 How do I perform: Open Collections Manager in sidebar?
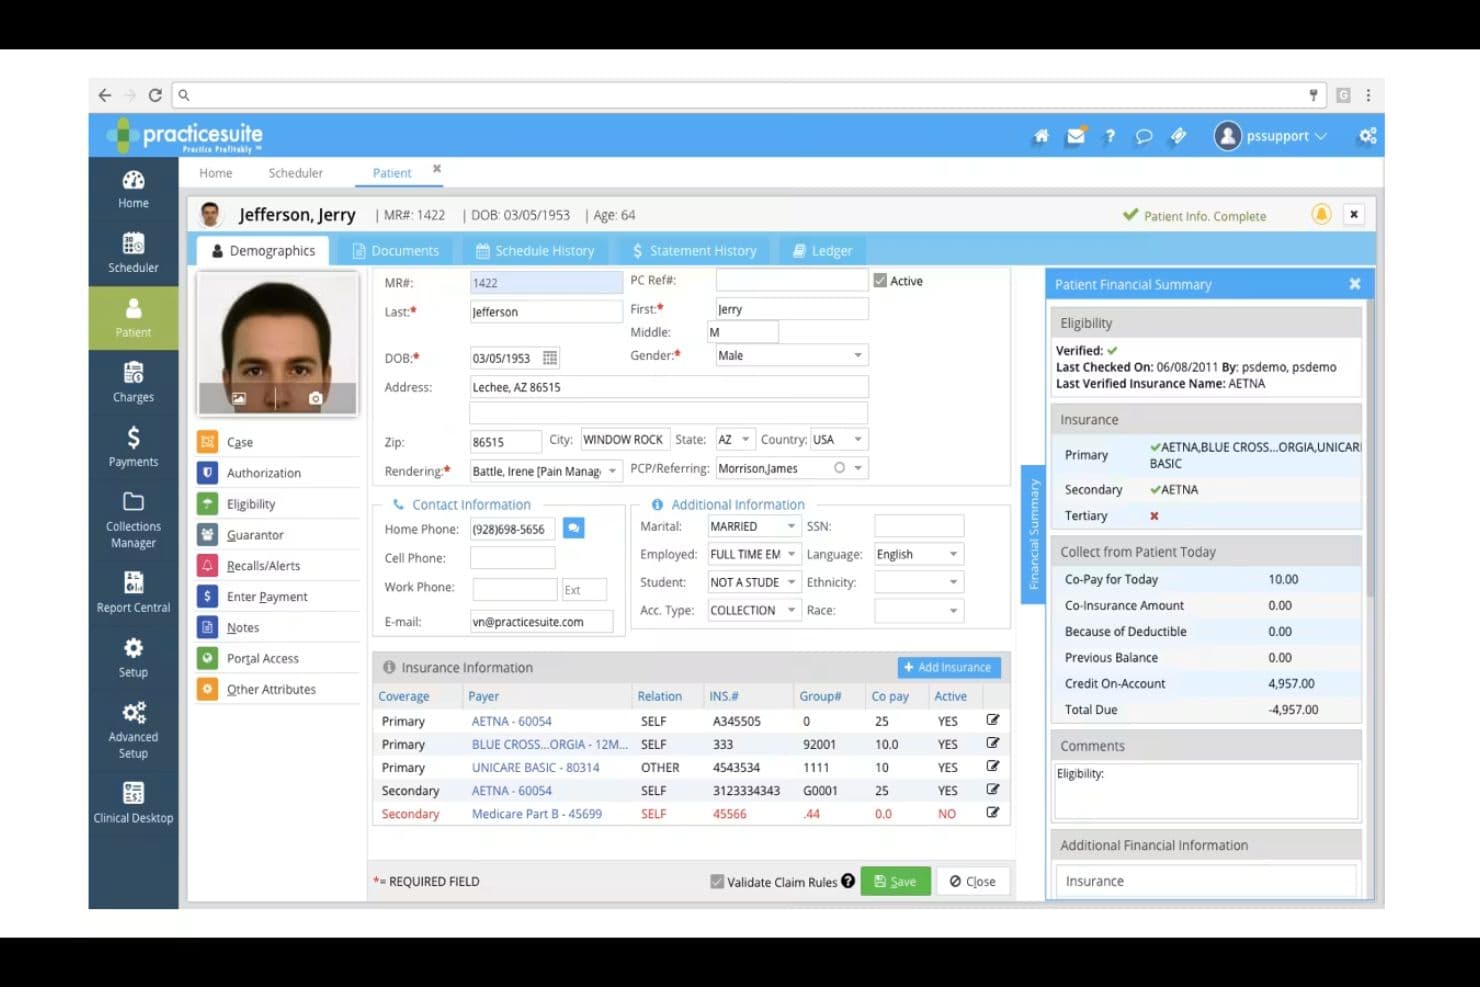(x=133, y=519)
